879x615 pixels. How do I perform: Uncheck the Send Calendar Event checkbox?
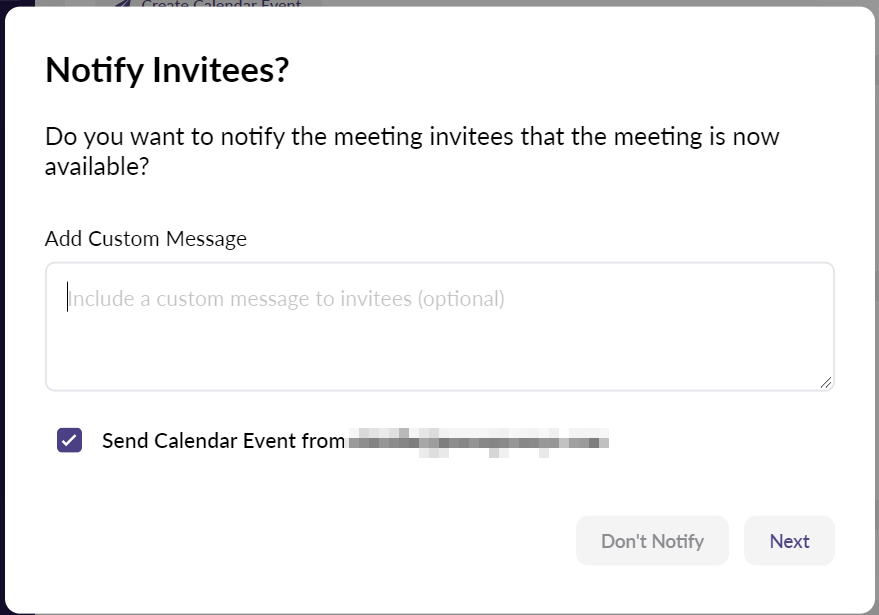[69, 440]
